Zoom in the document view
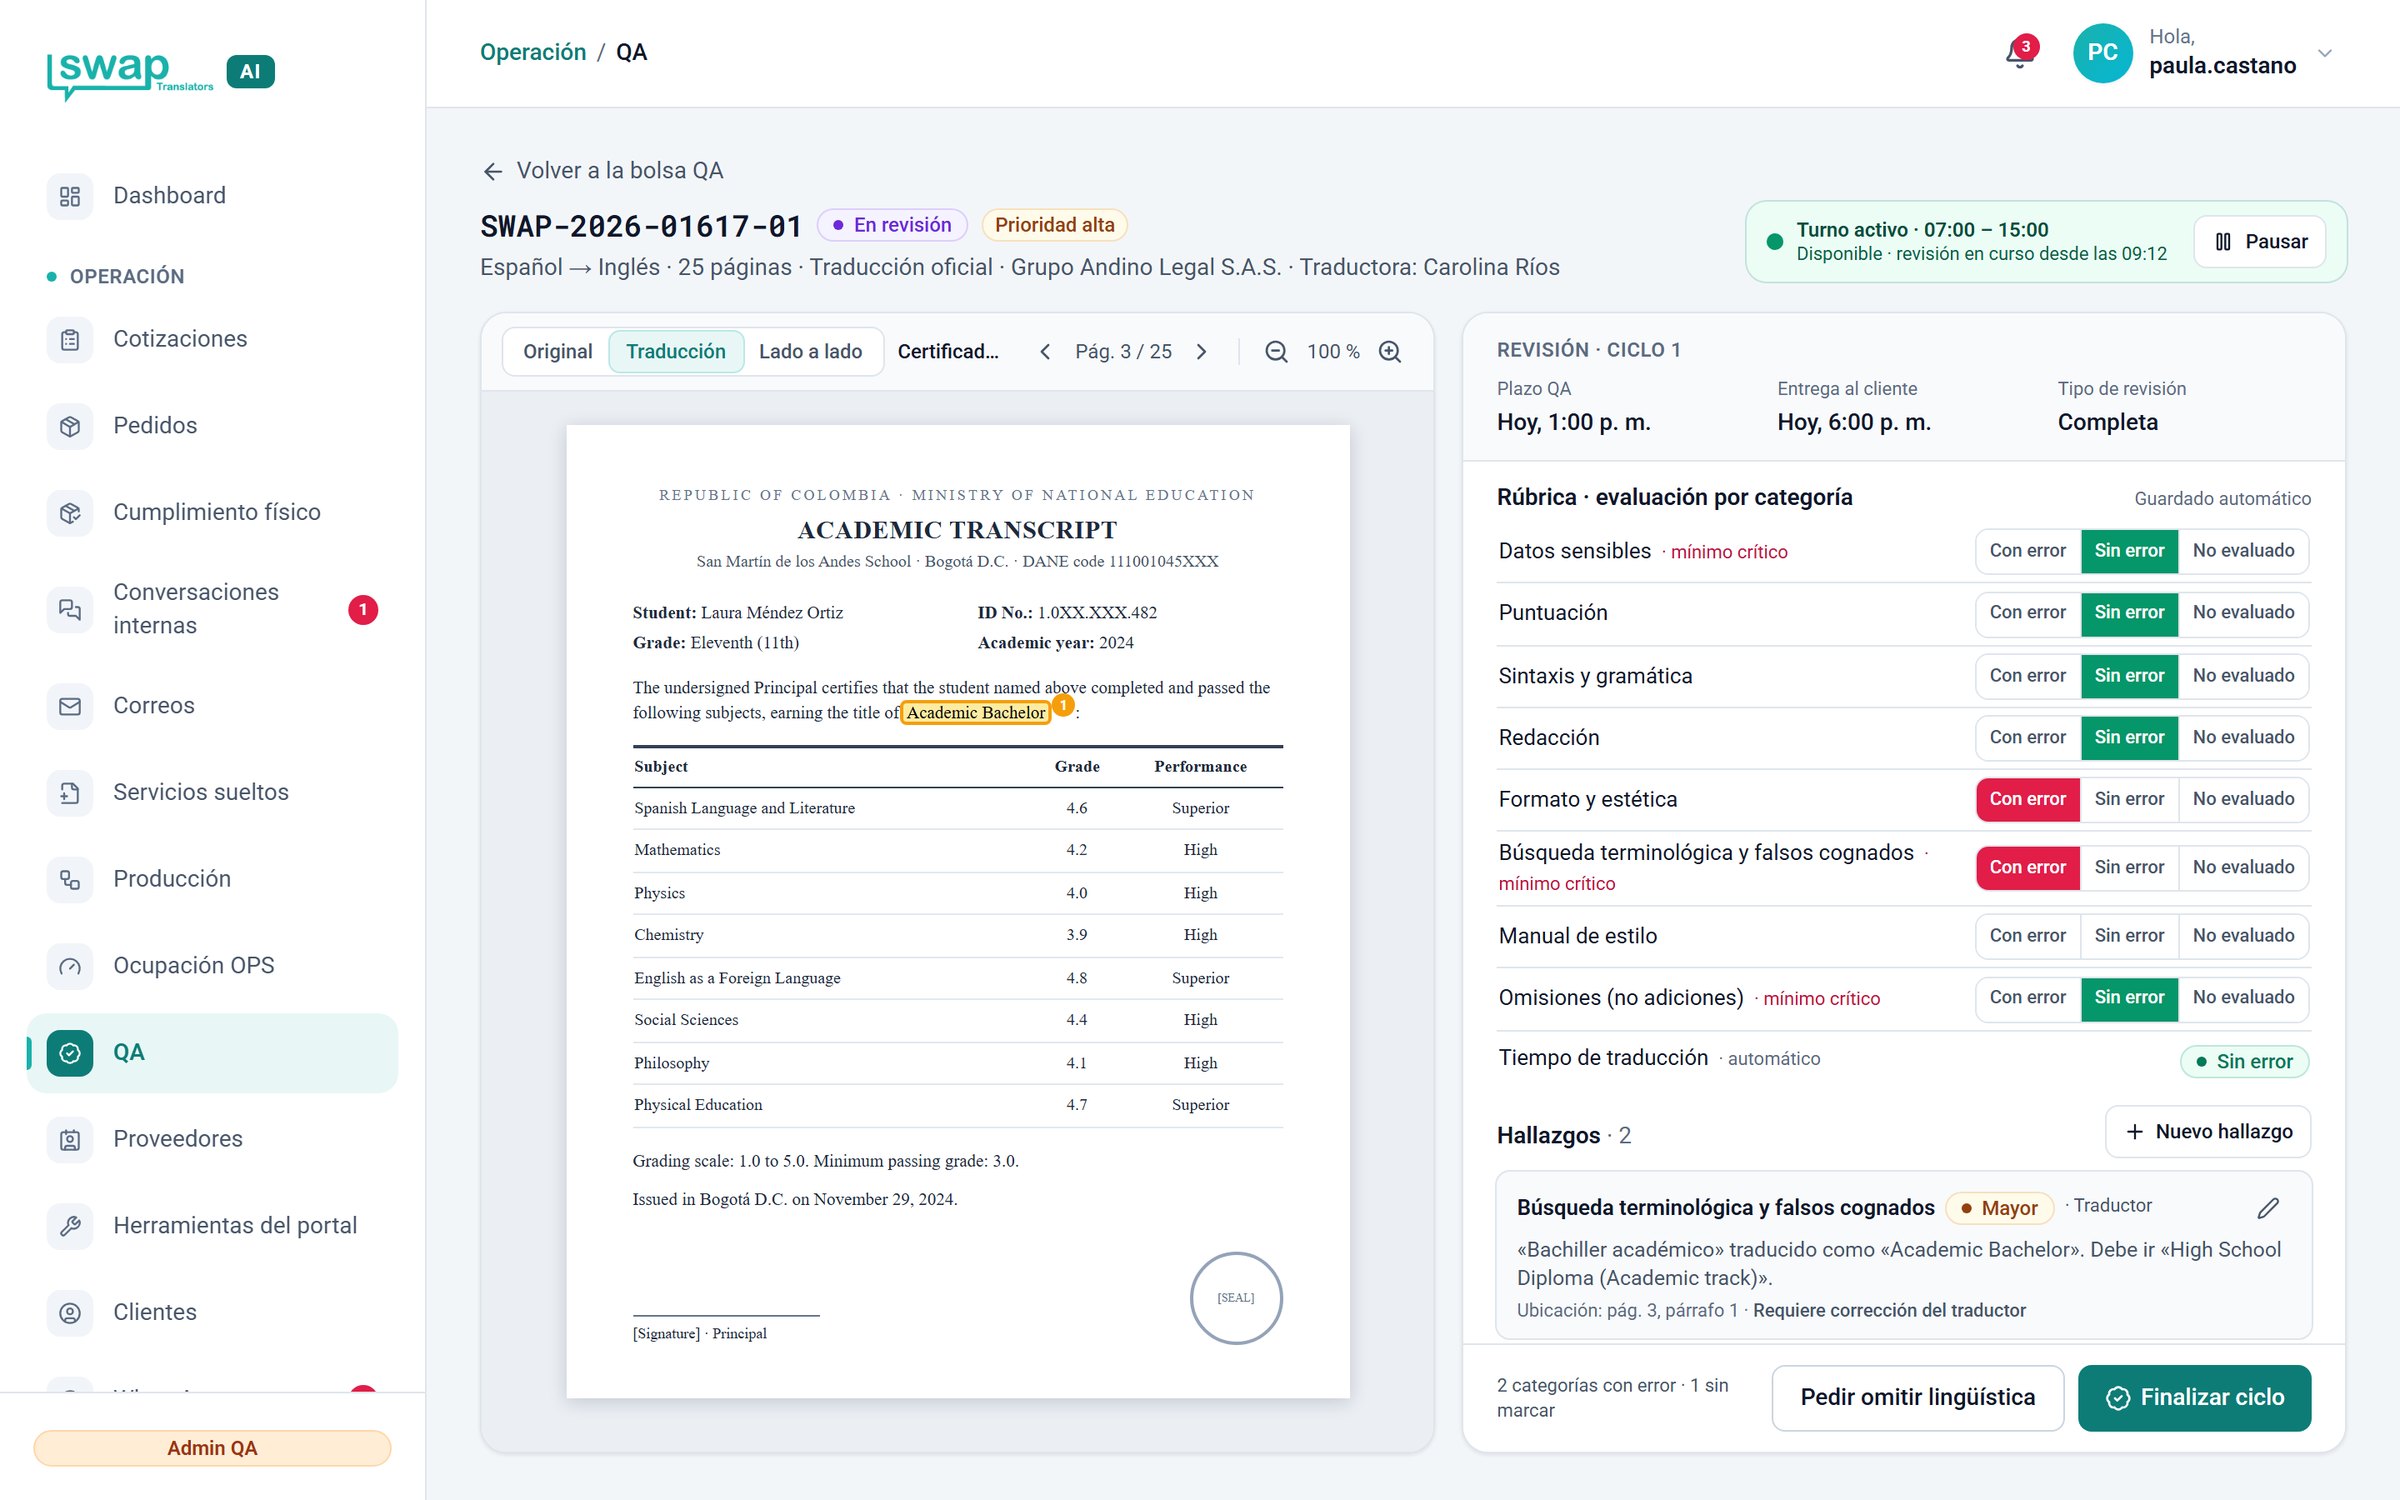Viewport: 2400px width, 1500px height. pyautogui.click(x=1390, y=352)
